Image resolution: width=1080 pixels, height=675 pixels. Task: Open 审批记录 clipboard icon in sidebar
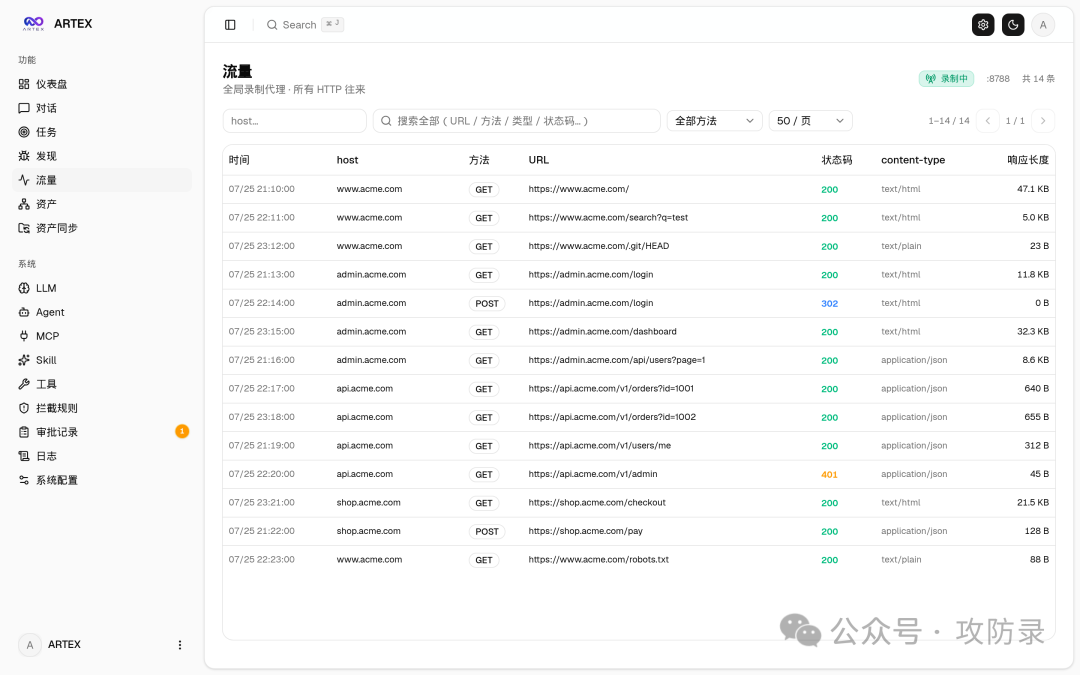pos(24,432)
